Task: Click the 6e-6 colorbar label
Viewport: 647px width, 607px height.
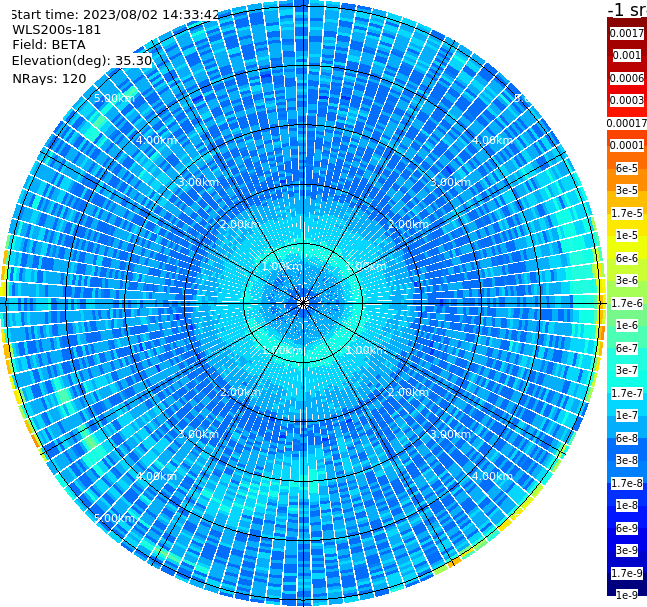Action: tap(627, 258)
